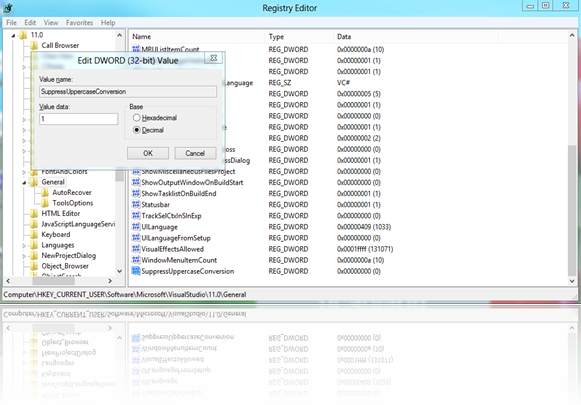Open the File menu
Screen dimensions: 581x405
point(11,23)
